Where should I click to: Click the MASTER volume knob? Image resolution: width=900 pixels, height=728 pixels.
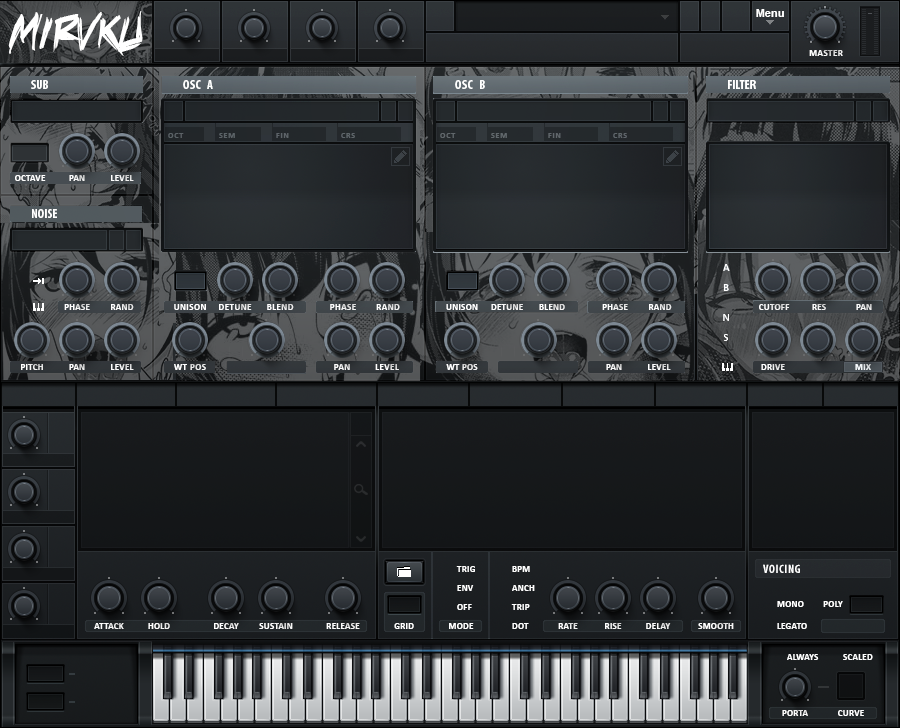(825, 27)
